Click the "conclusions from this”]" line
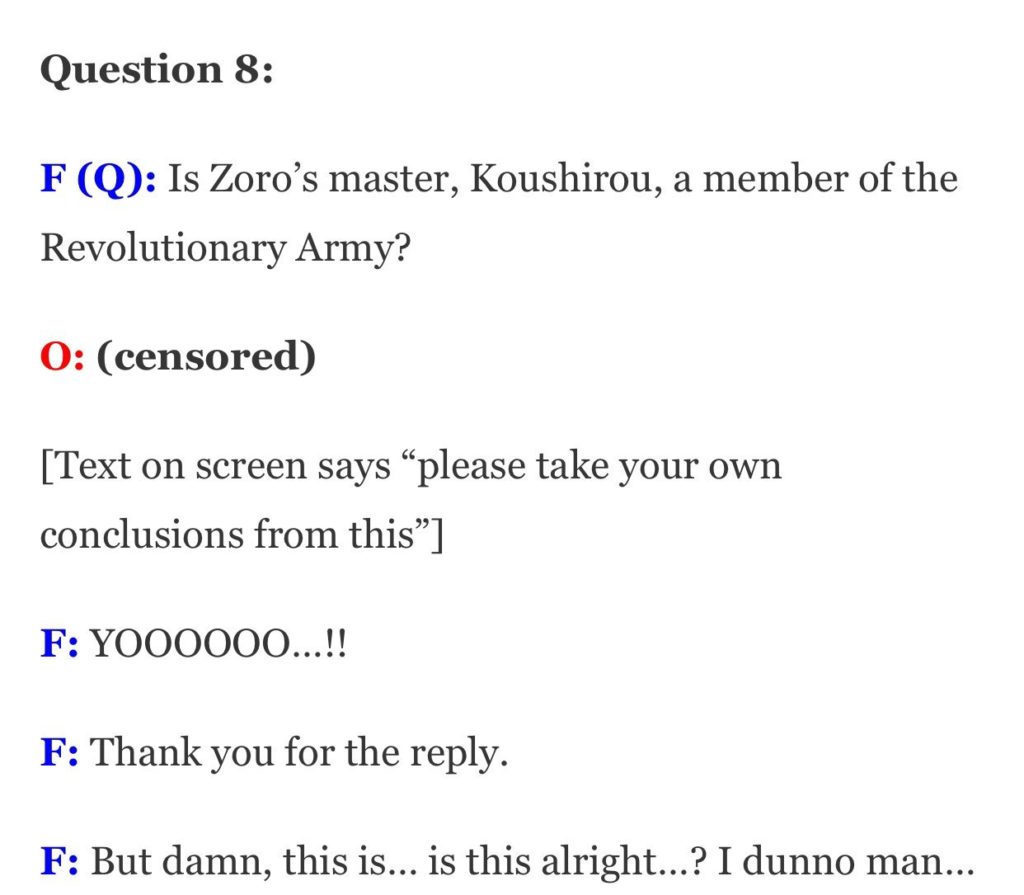Screen dimensions: 1024x895 tap(242, 534)
